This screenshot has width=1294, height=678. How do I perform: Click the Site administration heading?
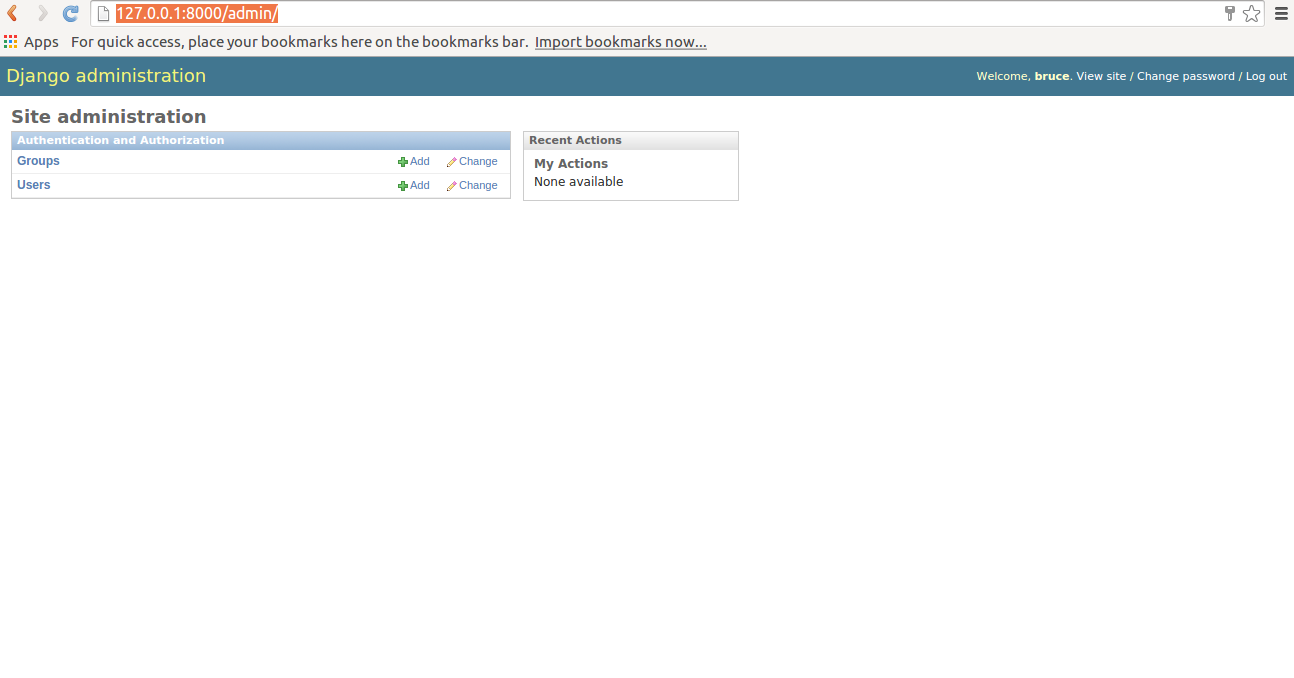click(x=109, y=117)
